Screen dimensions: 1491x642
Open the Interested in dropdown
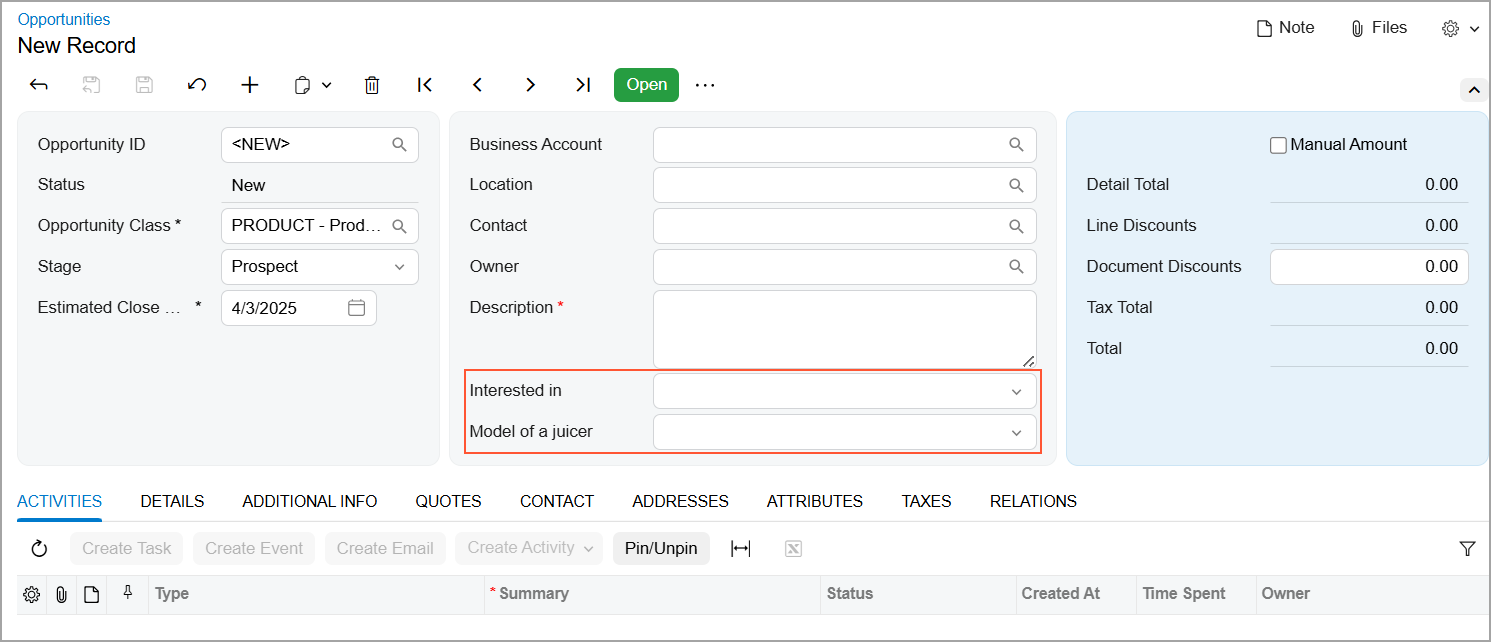[x=1016, y=391]
